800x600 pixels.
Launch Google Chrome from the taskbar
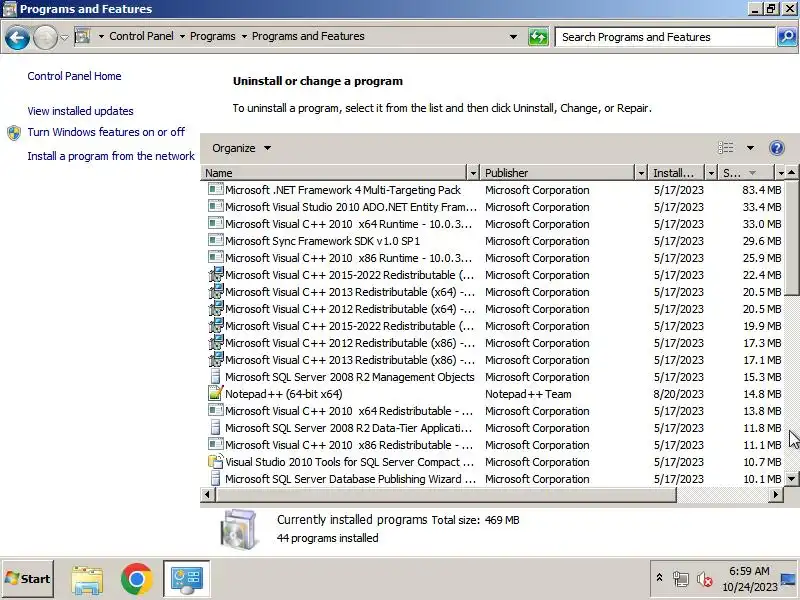tap(136, 579)
